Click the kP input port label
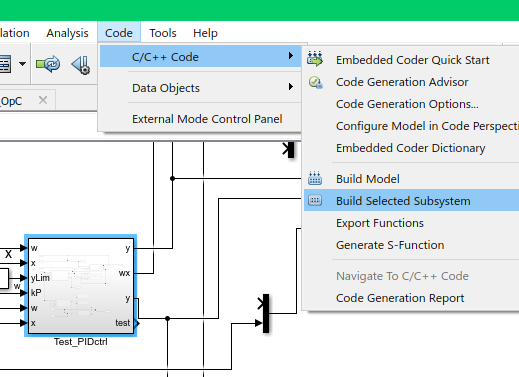The width and height of the screenshot is (519, 377). [x=36, y=293]
